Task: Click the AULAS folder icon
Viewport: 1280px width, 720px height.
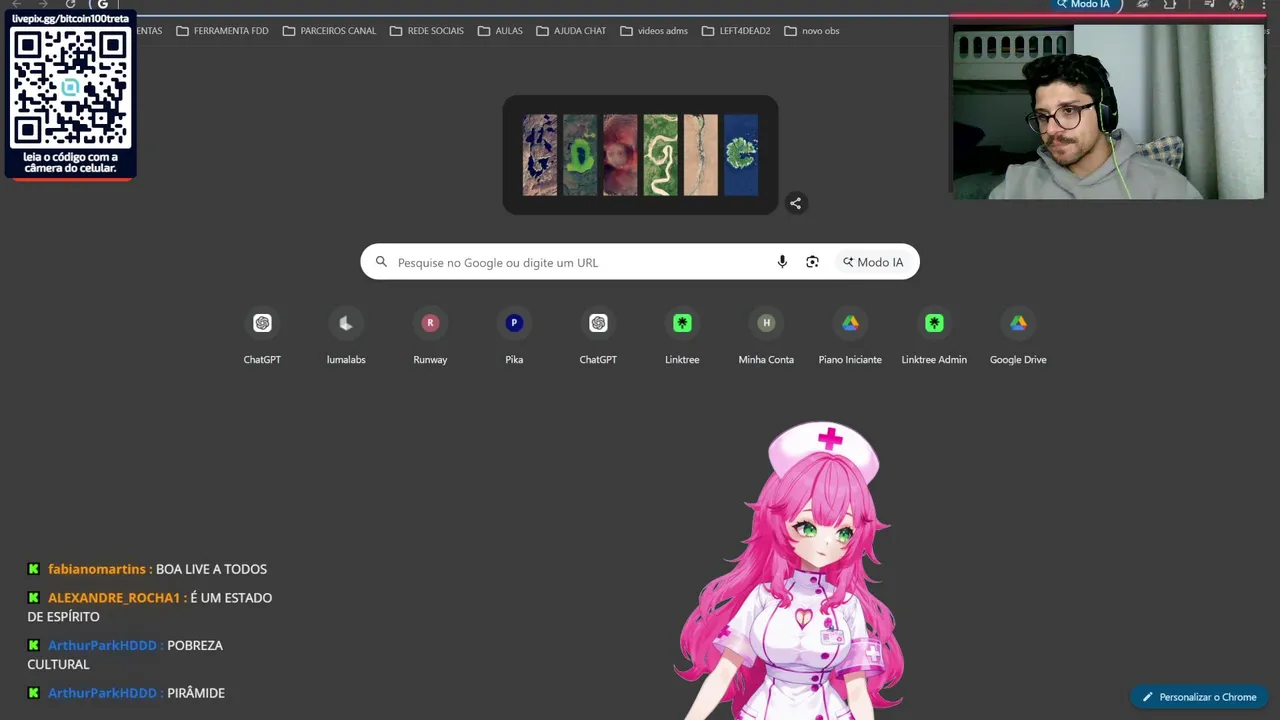Action: pyautogui.click(x=484, y=31)
